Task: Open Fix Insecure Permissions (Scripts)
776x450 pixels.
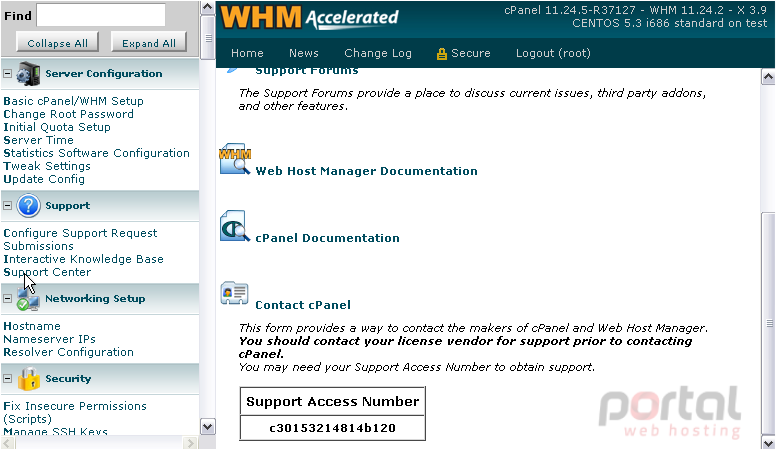Action: tap(75, 412)
